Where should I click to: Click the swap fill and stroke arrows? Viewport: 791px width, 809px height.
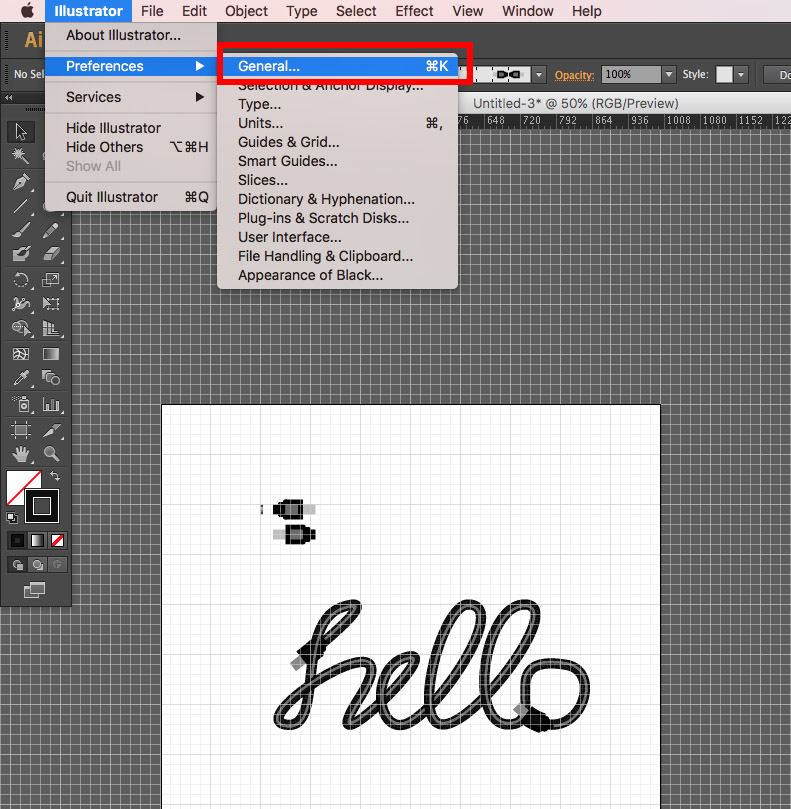click(55, 477)
